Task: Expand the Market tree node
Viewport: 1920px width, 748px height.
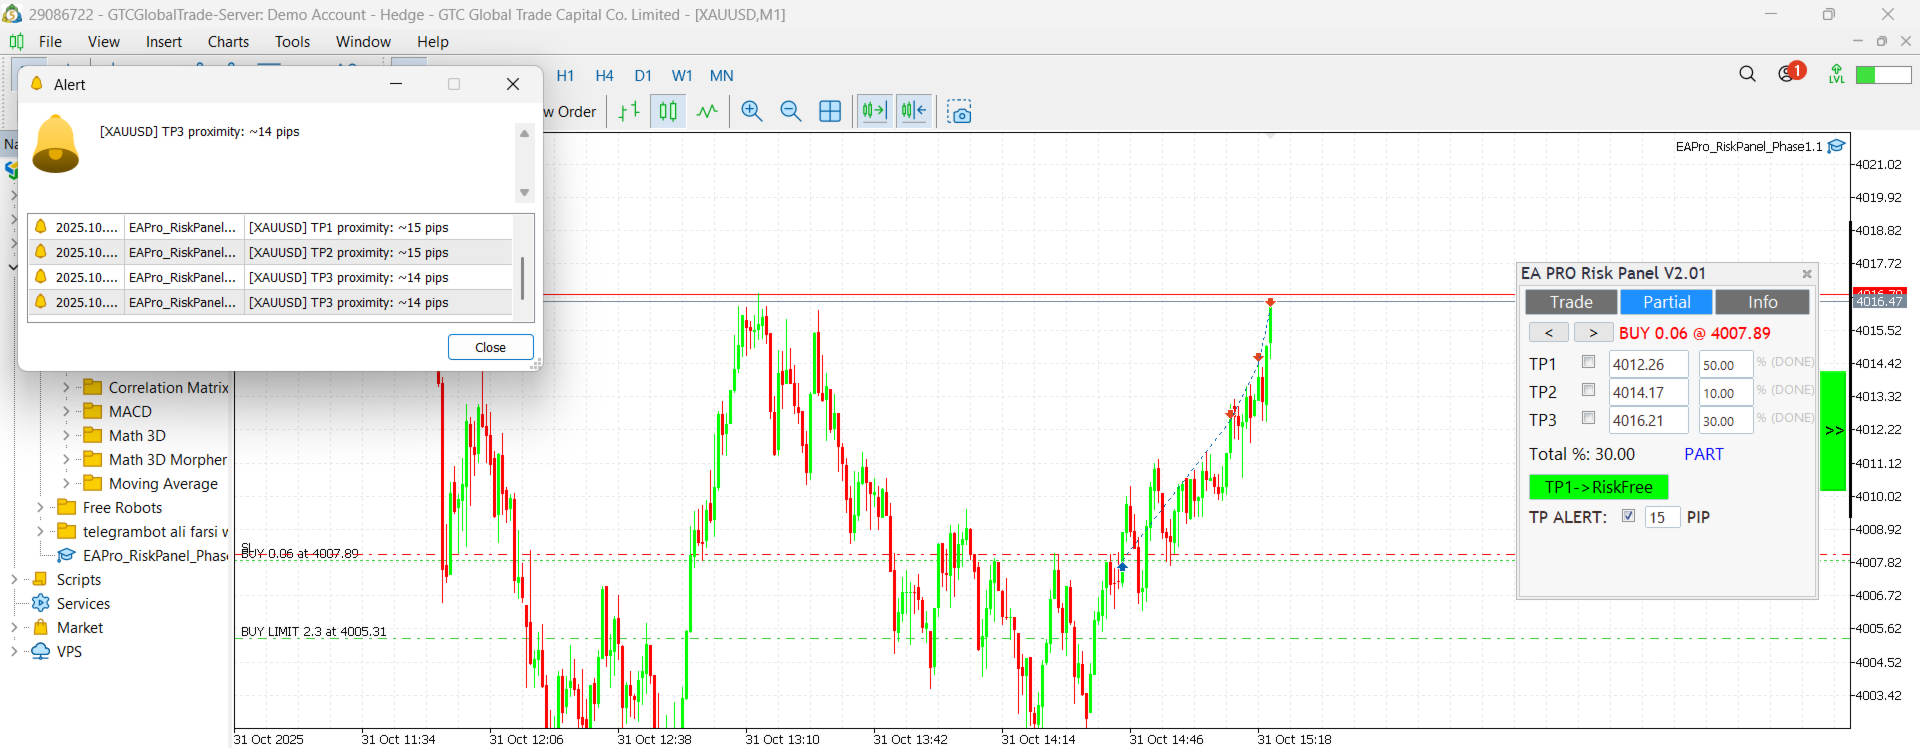Action: [x=14, y=627]
